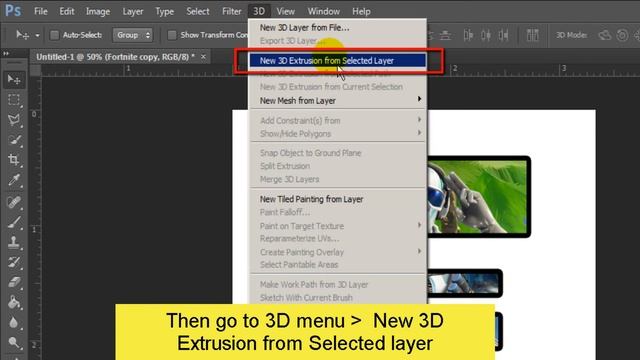Expand the toolbox panel double-arrow
The height and width of the screenshot is (360, 640).
point(6,53)
